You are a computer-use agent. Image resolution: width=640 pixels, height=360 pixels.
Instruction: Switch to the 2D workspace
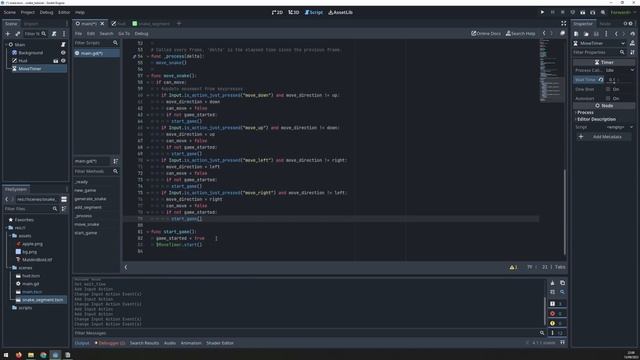[277, 12]
